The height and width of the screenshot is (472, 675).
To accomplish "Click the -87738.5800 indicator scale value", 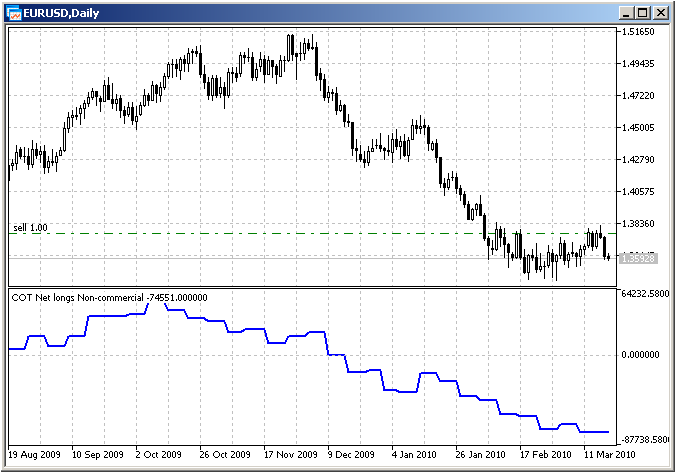I will (x=644, y=440).
